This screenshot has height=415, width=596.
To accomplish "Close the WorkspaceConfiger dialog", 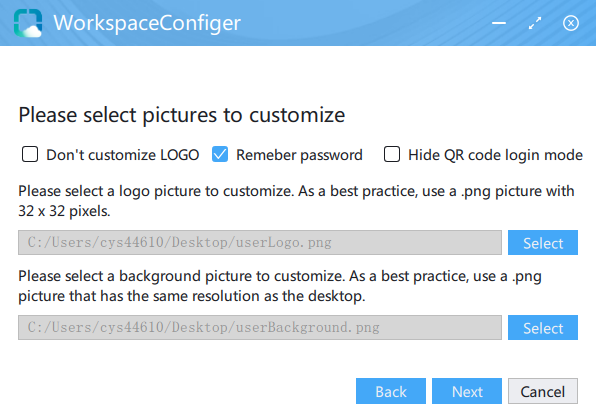I will pyautogui.click(x=571, y=23).
